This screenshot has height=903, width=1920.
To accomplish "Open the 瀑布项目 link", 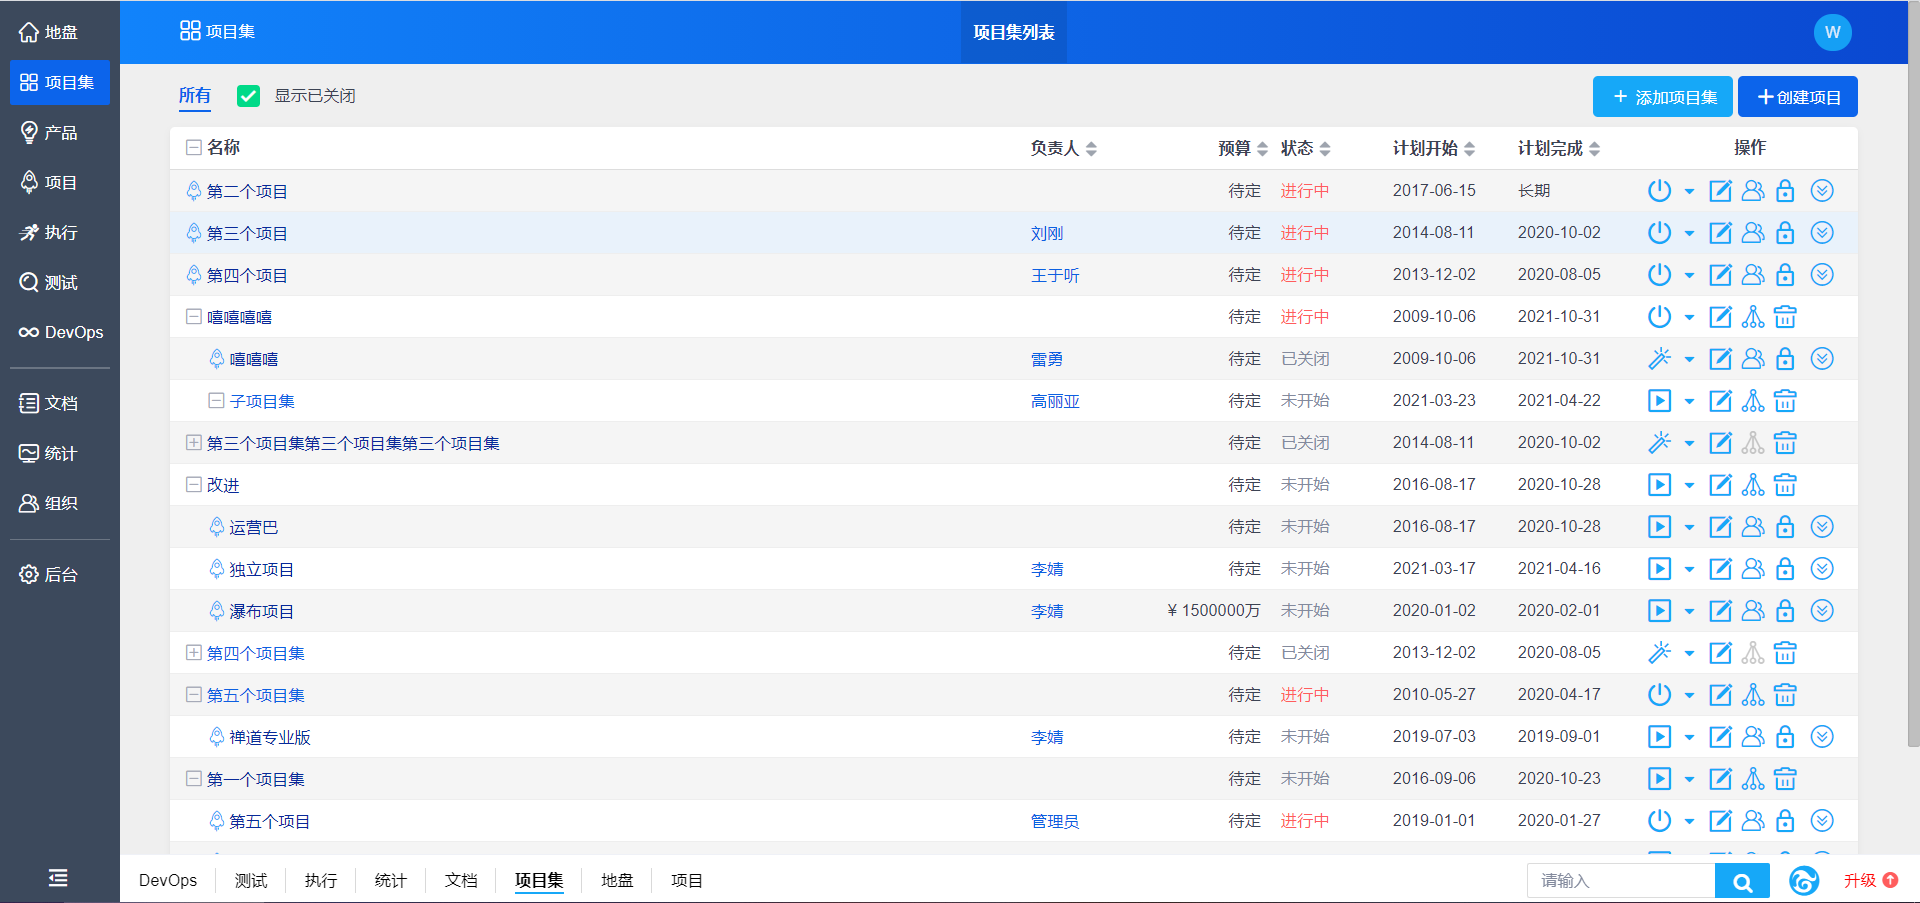I will (261, 611).
